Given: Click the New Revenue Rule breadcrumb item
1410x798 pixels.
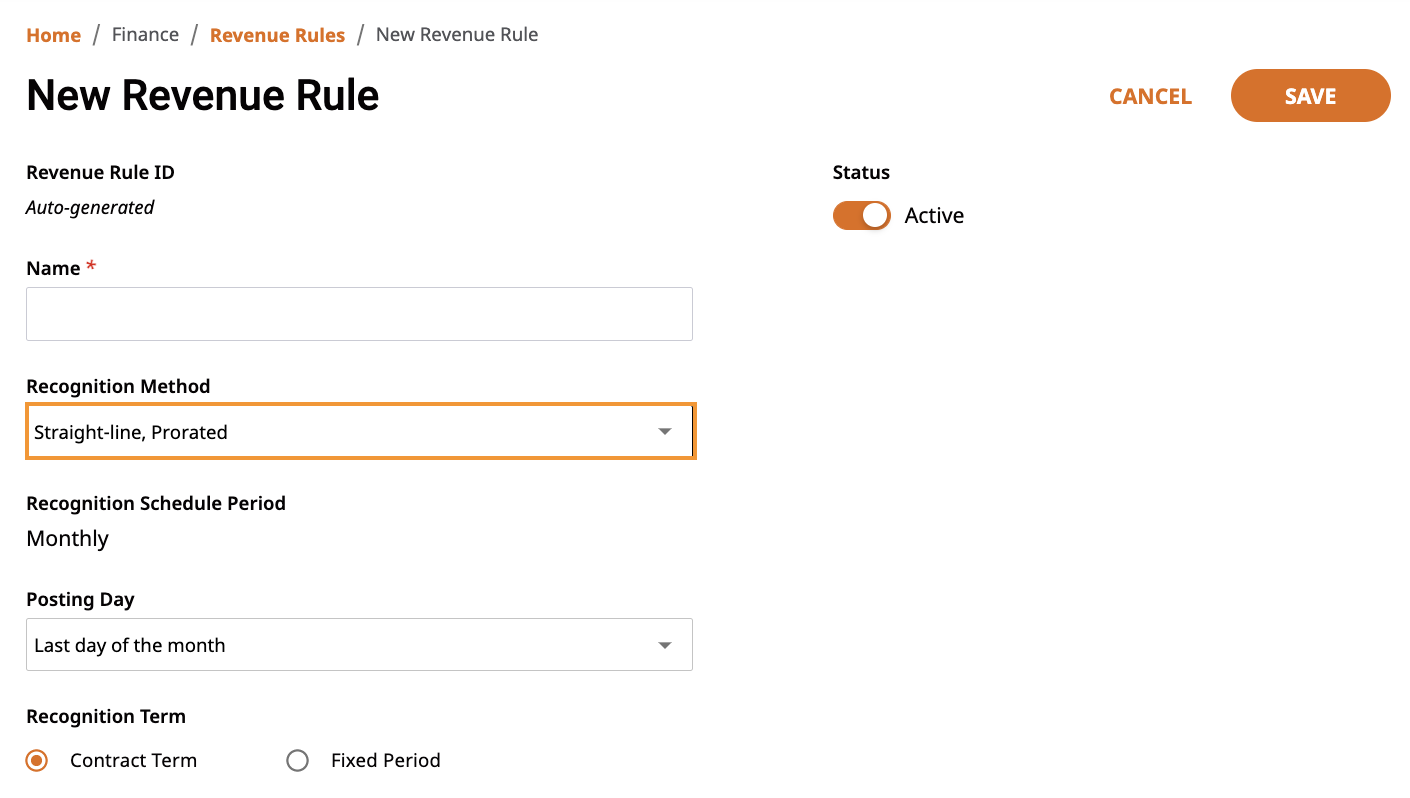Looking at the screenshot, I should pyautogui.click(x=457, y=35).
